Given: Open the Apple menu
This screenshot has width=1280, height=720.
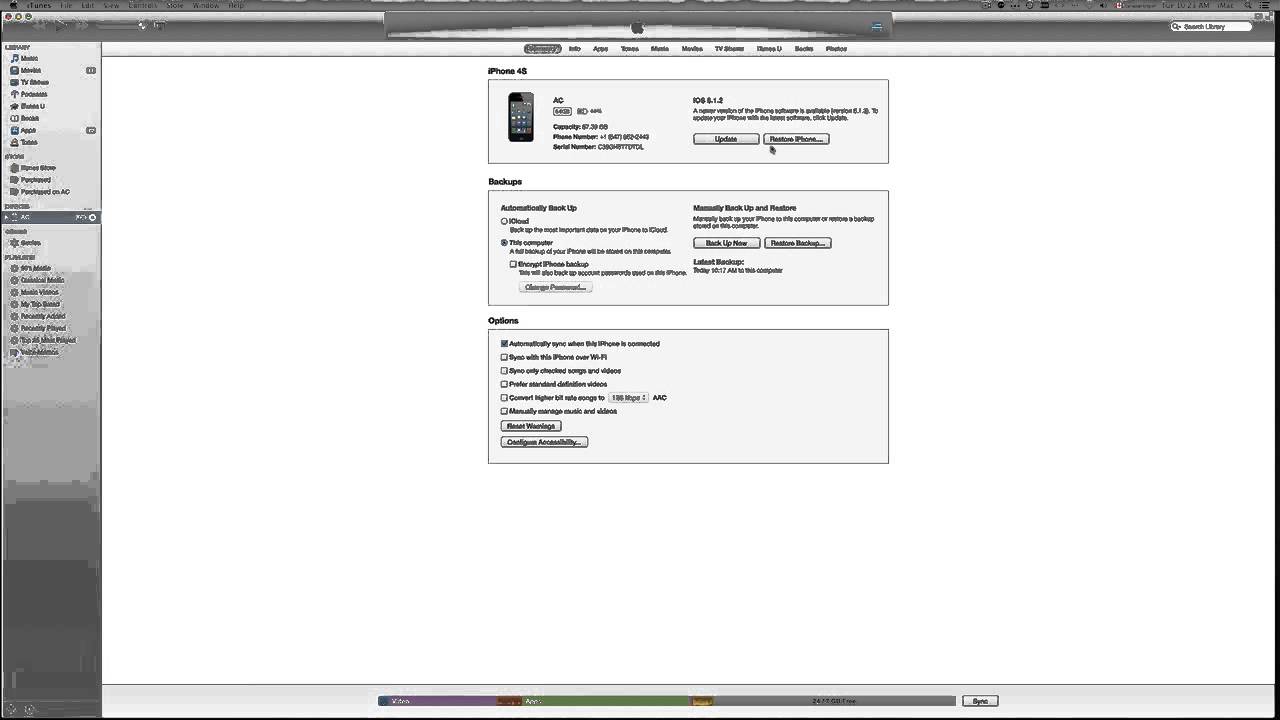Looking at the screenshot, I should pyautogui.click(x=13, y=5).
